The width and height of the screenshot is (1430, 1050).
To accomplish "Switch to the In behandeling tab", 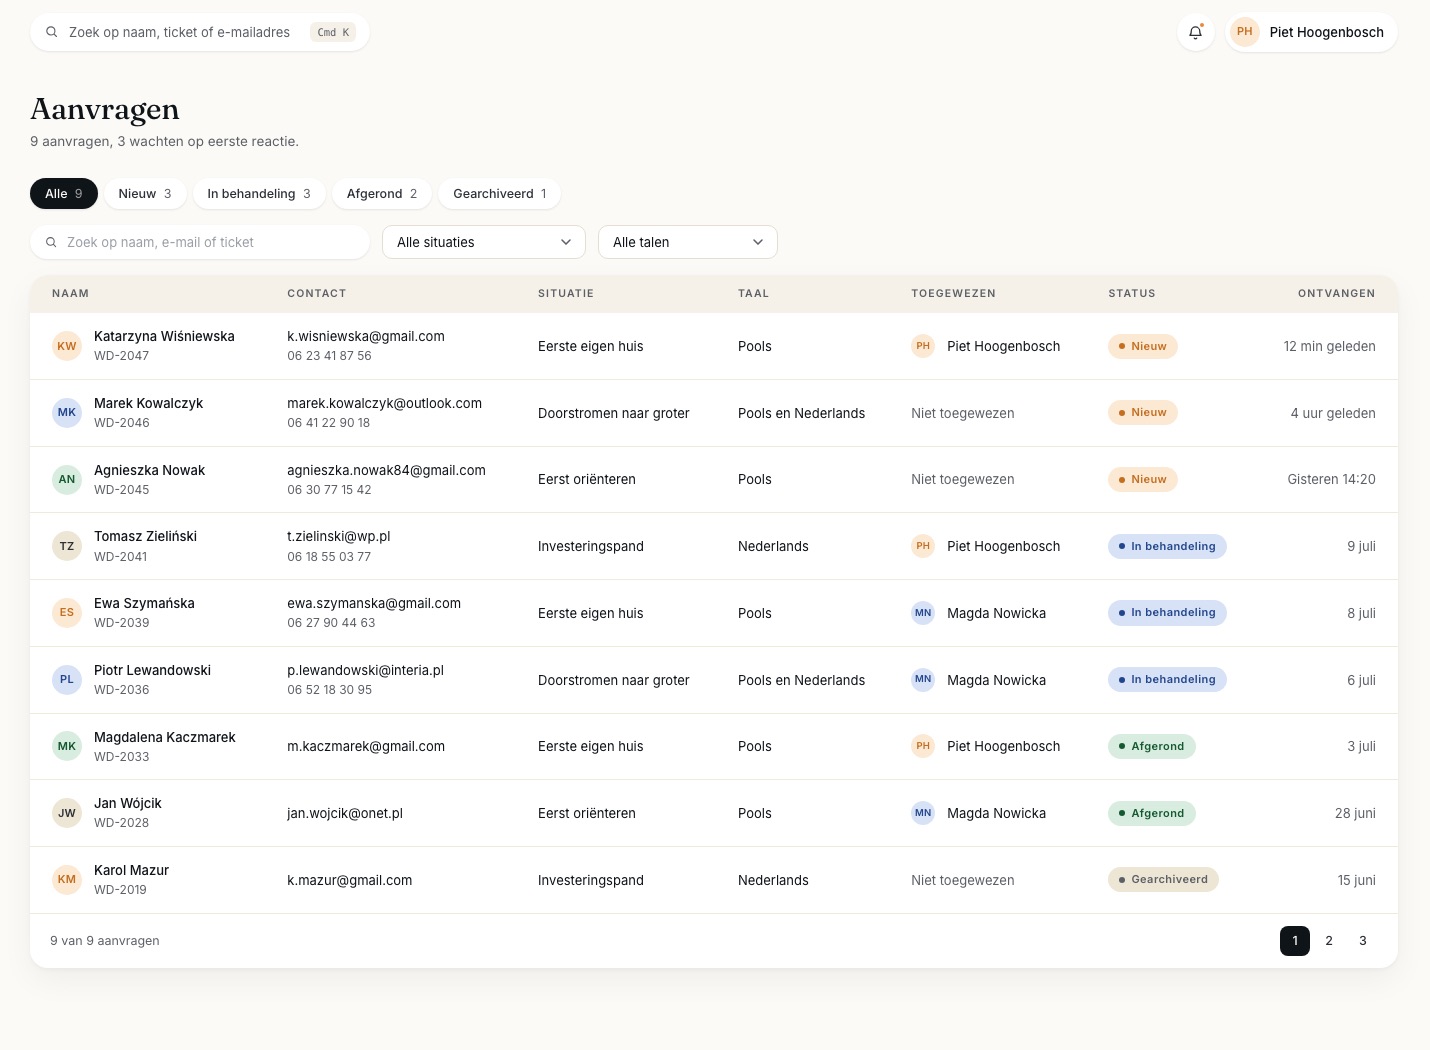I will tap(259, 194).
